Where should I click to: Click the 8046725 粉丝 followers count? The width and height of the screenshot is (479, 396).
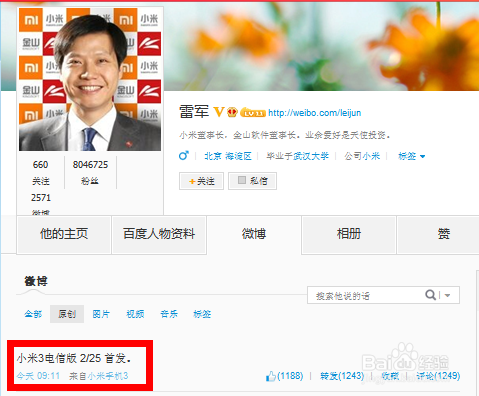click(90, 173)
